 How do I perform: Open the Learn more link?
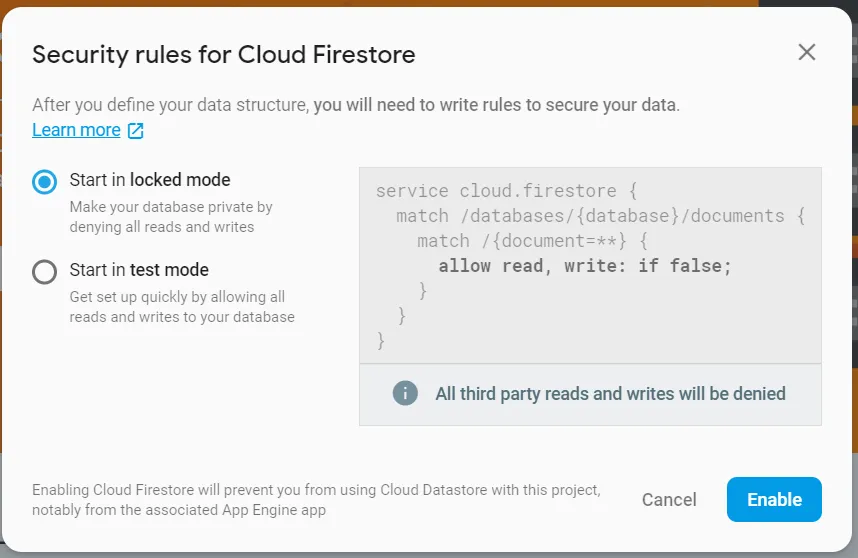(76, 130)
